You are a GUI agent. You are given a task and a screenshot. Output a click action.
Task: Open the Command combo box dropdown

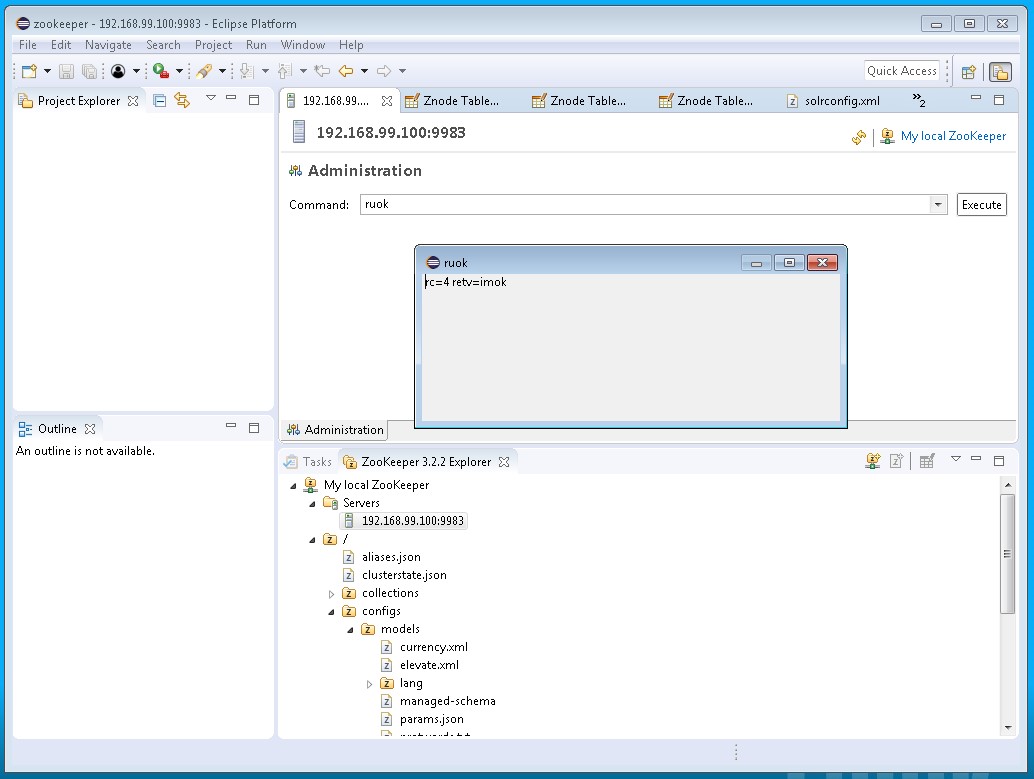937,204
